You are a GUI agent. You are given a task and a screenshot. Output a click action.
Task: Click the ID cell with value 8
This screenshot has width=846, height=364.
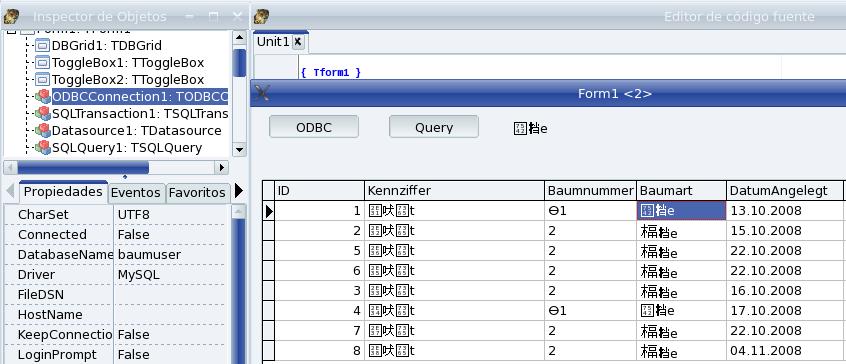(319, 351)
